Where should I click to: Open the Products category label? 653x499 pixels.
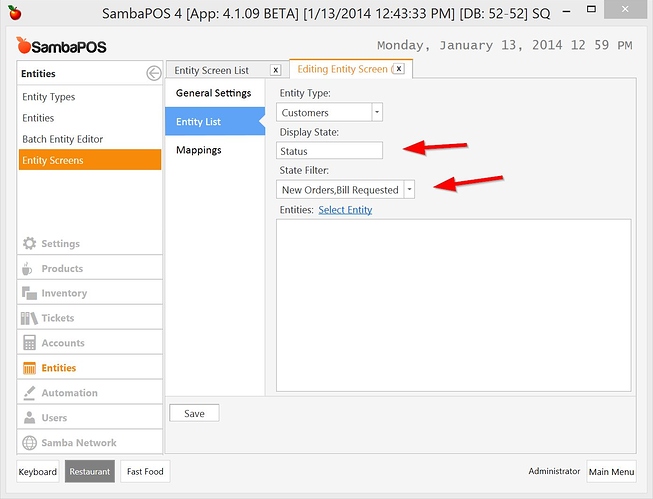62,269
